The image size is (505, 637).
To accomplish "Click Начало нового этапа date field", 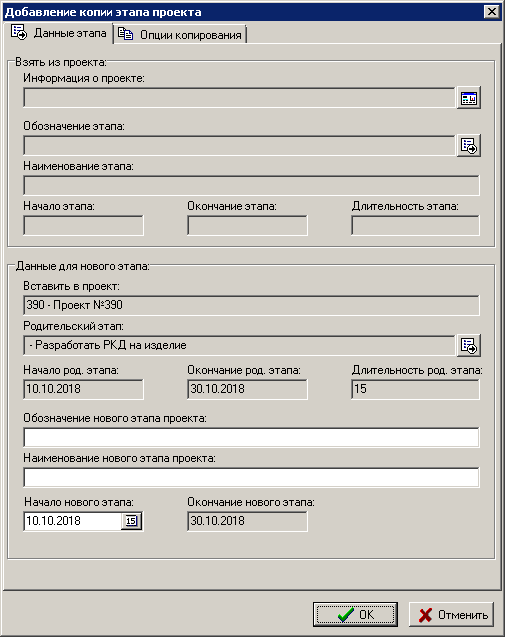I will (x=73, y=521).
